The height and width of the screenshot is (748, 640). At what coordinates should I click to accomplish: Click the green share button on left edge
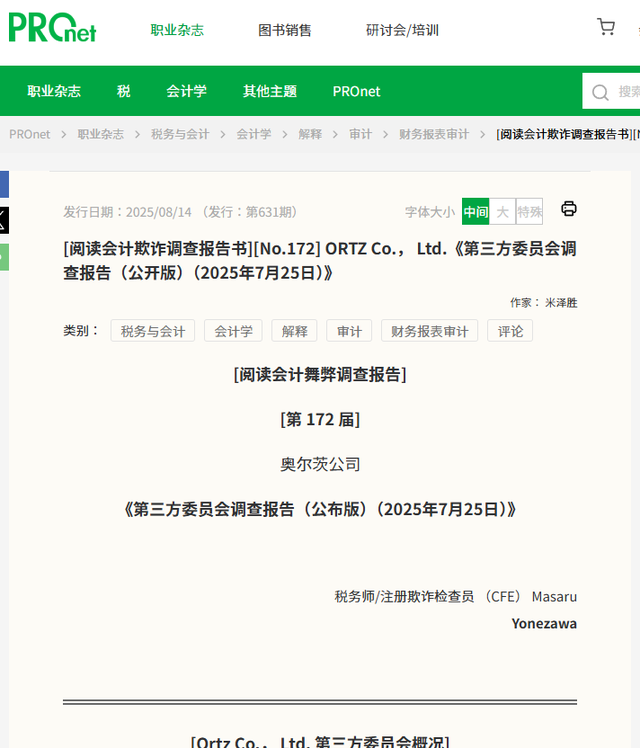pyautogui.click(x=3, y=256)
